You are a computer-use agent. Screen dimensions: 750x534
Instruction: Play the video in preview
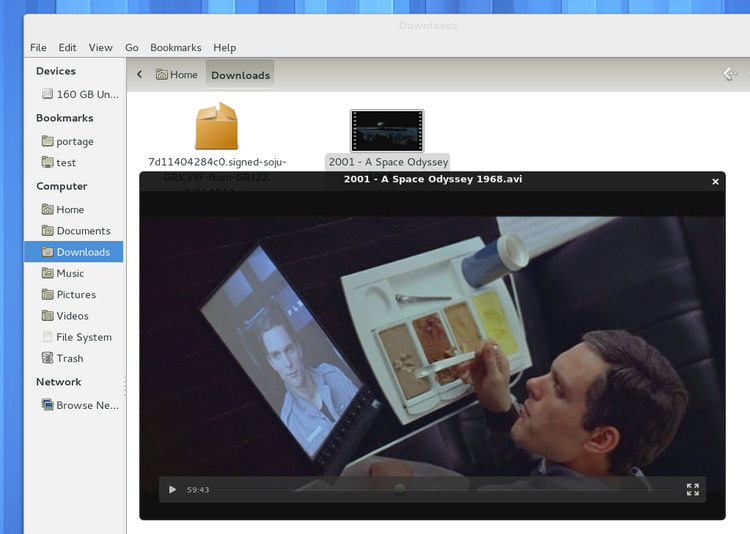(x=172, y=490)
